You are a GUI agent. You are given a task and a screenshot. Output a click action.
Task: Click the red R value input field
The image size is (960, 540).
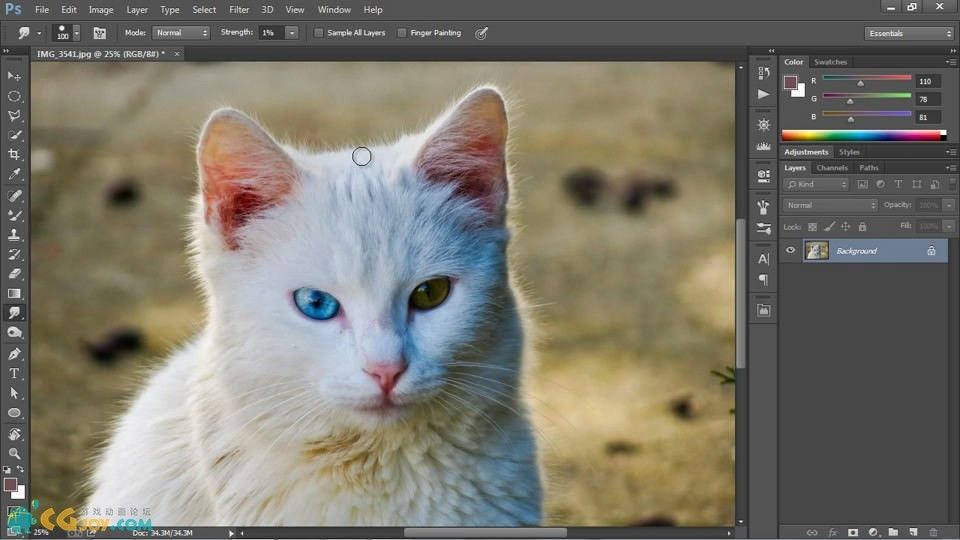tap(927, 81)
